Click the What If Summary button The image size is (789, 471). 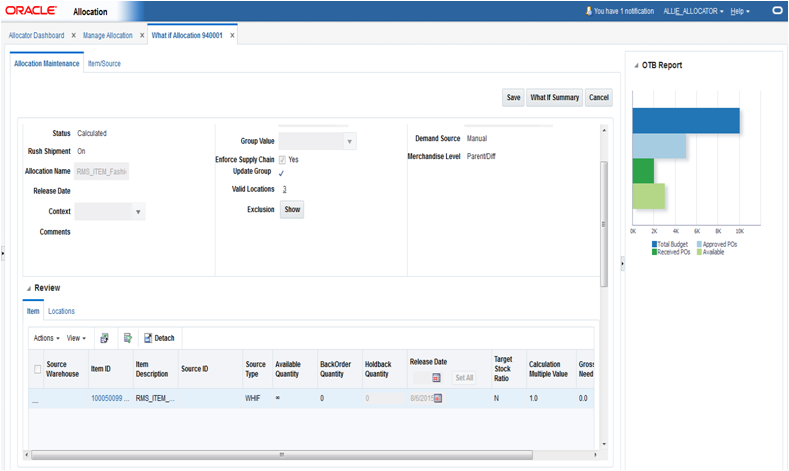[555, 98]
